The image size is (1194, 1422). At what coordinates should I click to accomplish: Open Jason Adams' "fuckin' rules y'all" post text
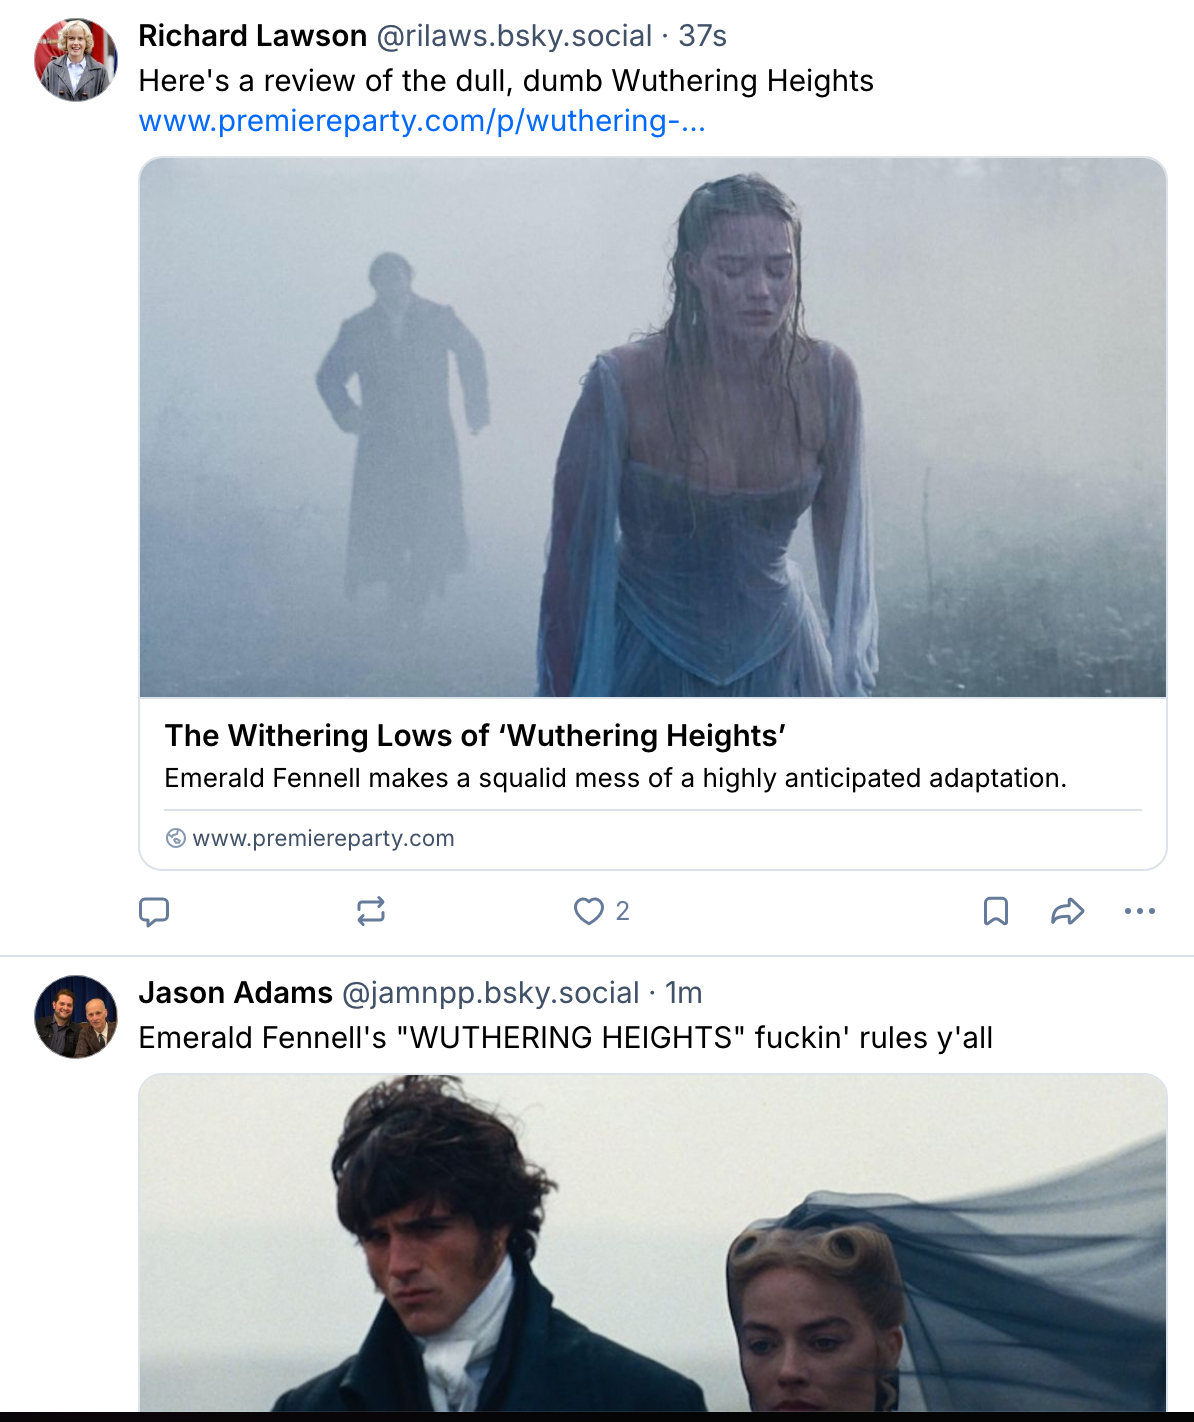(565, 1038)
